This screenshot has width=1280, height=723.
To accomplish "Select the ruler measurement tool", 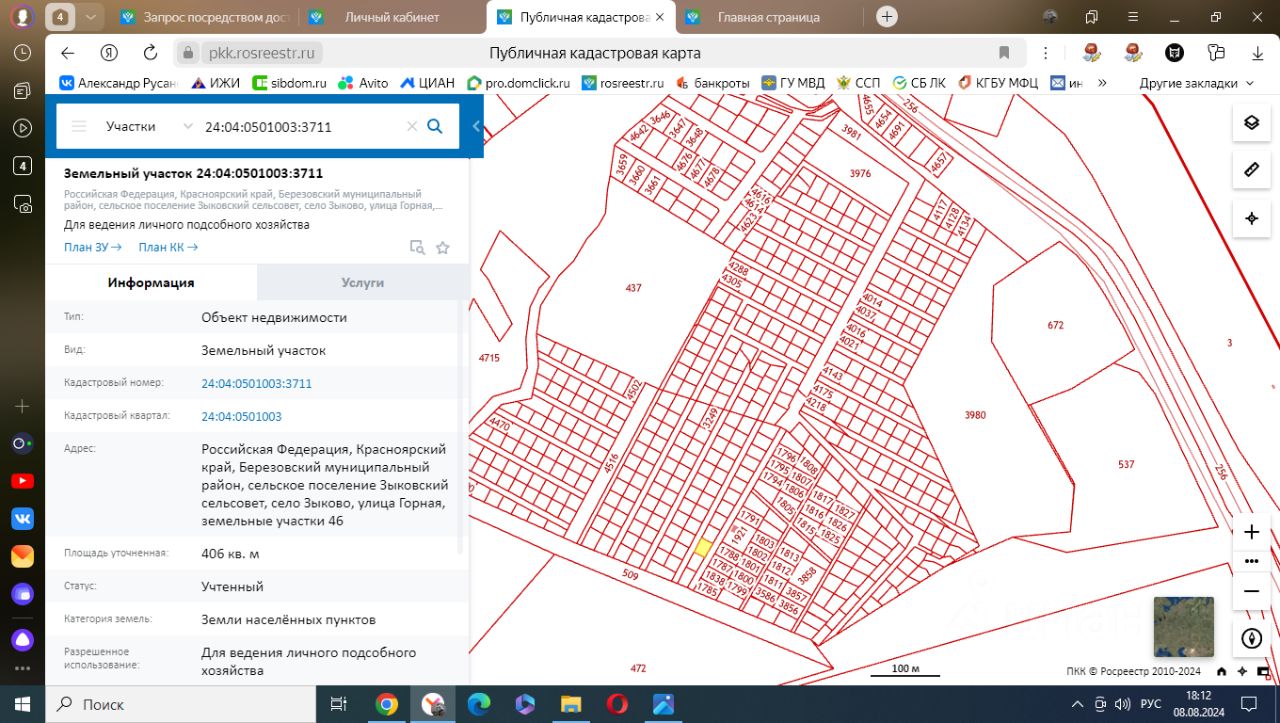I will pos(1251,170).
